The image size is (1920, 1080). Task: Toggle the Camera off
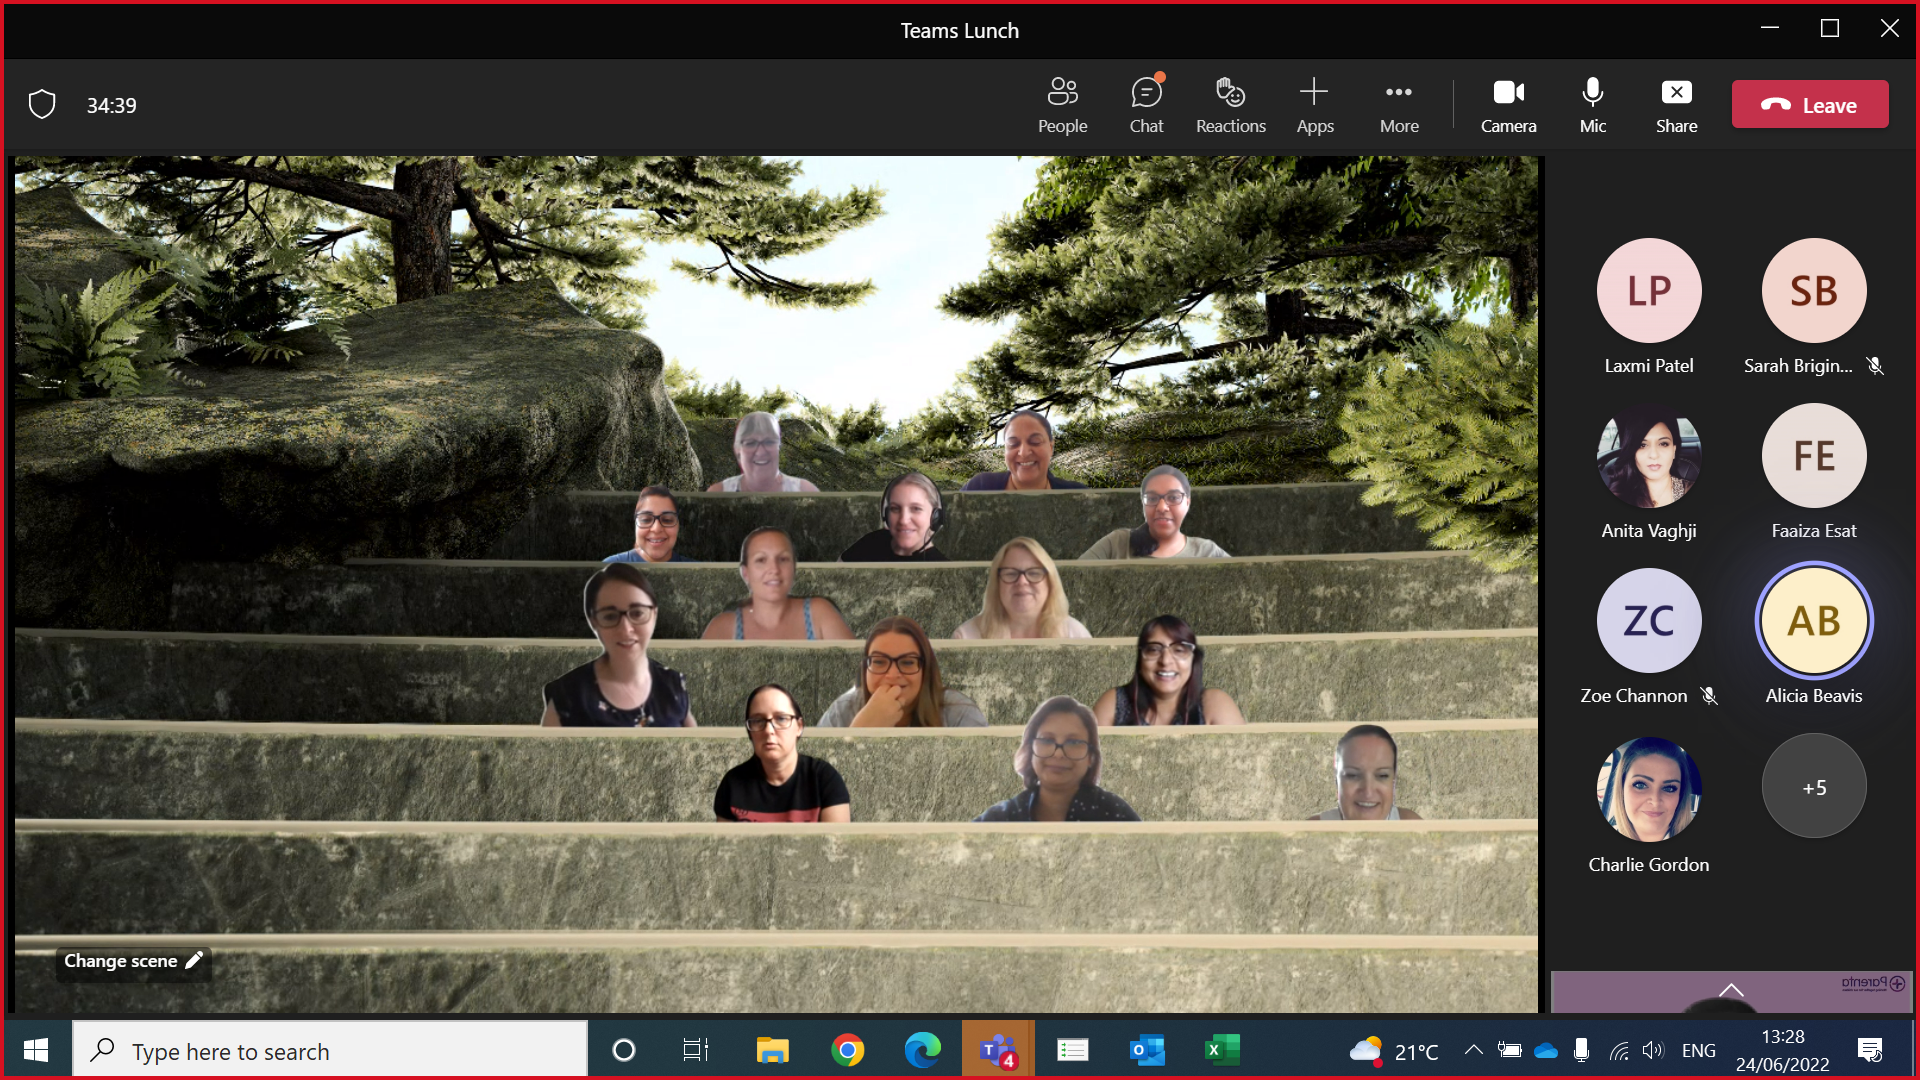point(1508,105)
